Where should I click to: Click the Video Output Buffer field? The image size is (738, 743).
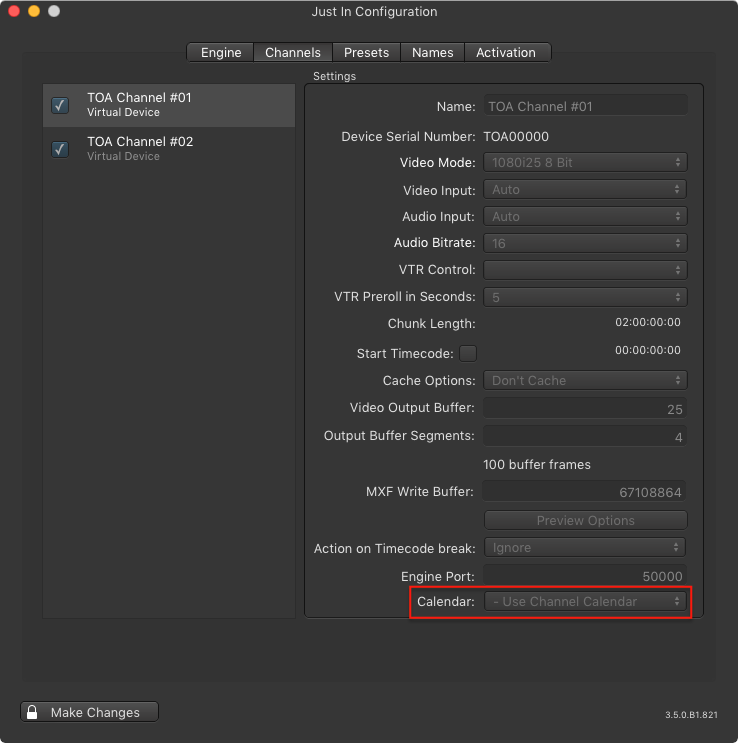[x=585, y=408]
